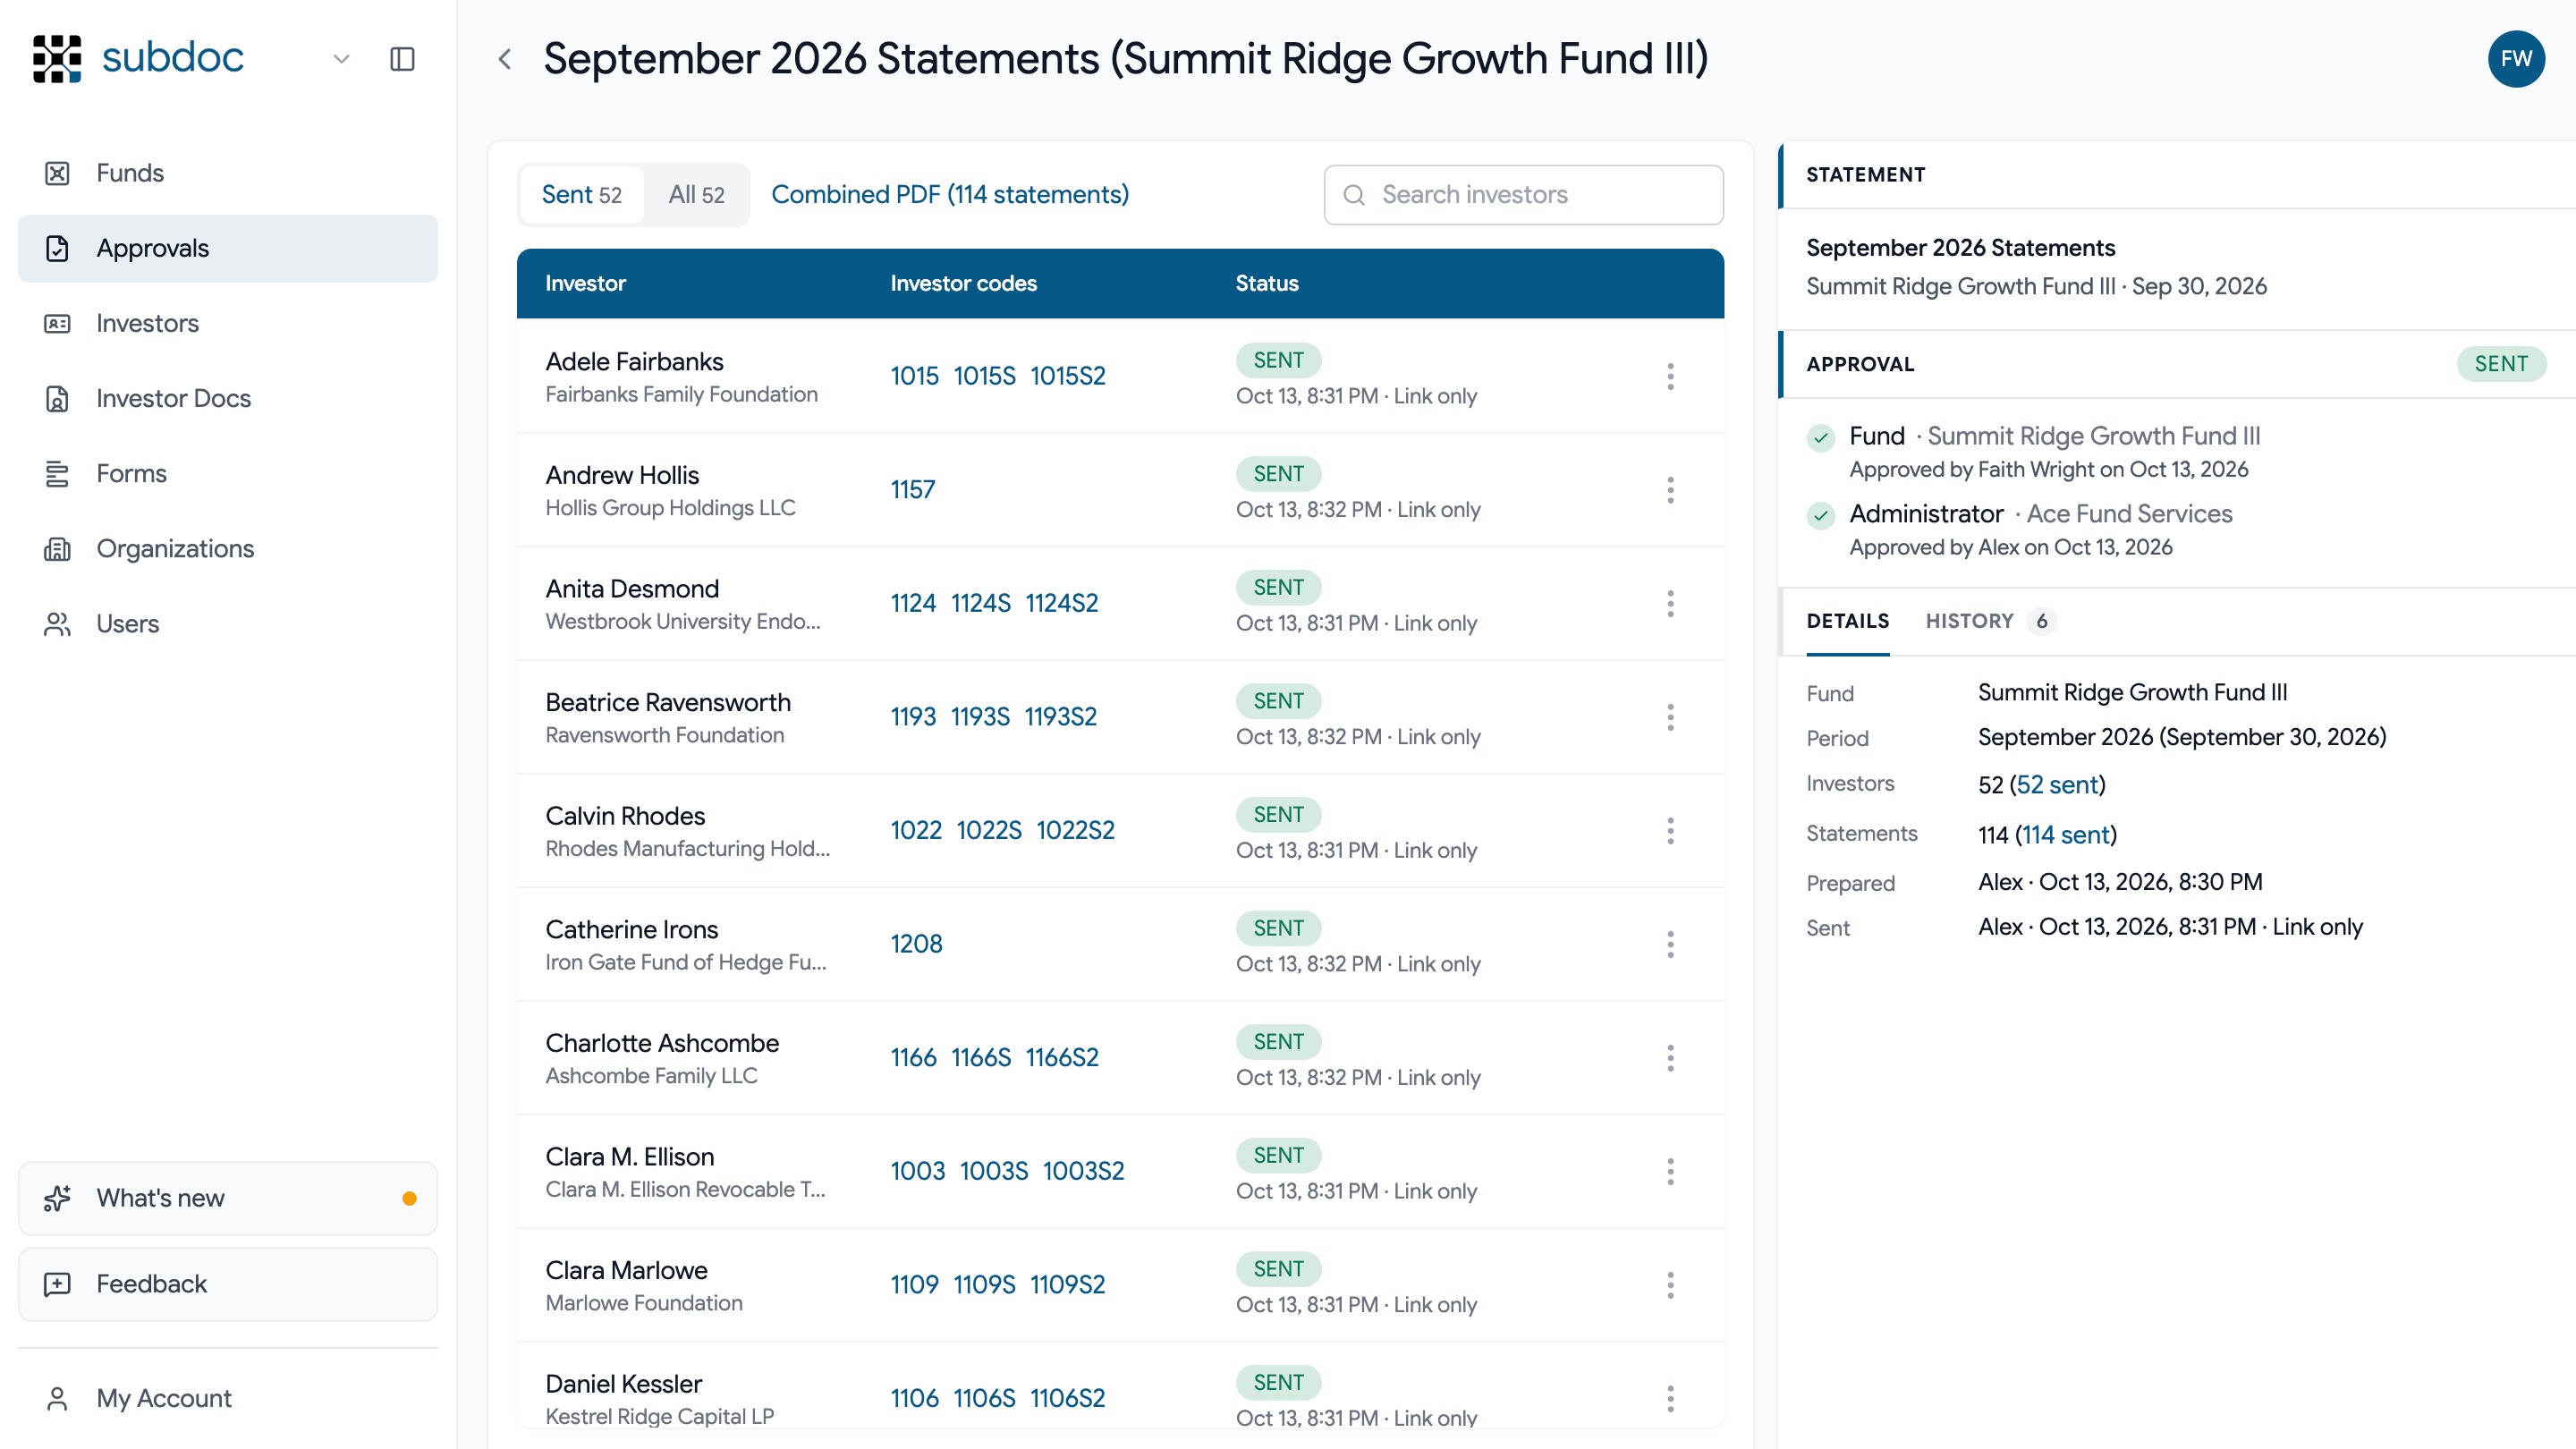This screenshot has height=1449, width=2576.
Task: Switch to the HISTORY tab
Action: [x=1989, y=621]
